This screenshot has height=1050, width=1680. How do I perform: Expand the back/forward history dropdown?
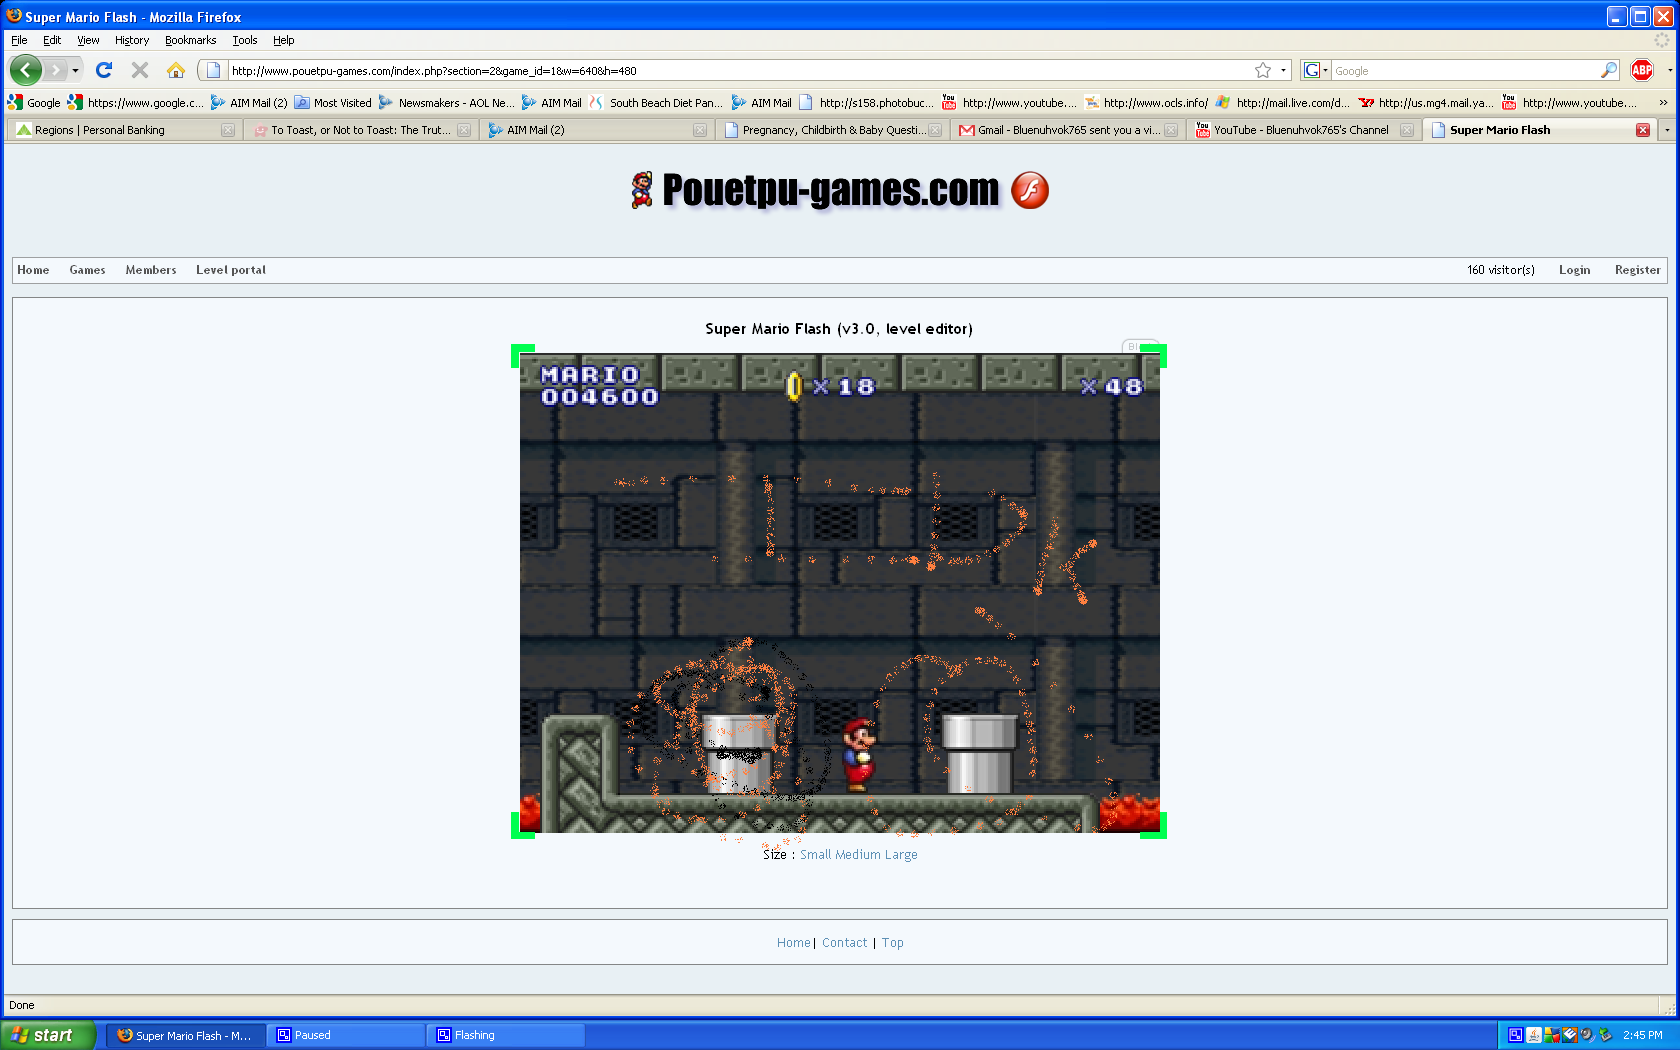tap(75, 70)
